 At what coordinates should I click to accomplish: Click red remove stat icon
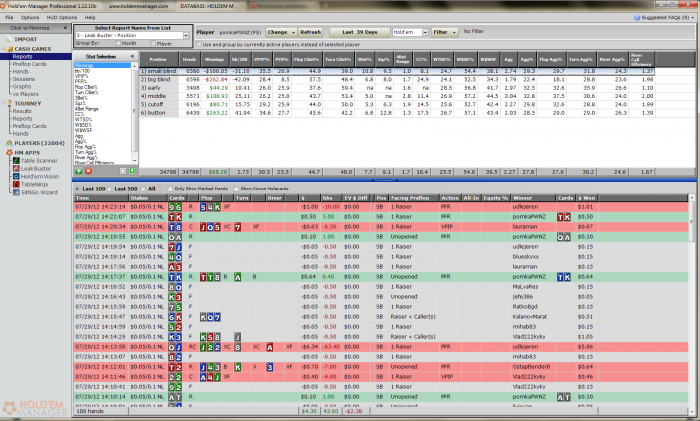point(88,171)
